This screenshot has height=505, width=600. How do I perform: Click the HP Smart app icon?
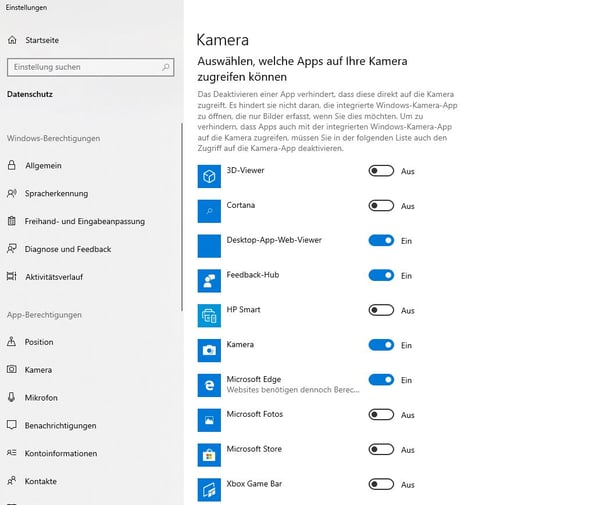click(x=209, y=316)
